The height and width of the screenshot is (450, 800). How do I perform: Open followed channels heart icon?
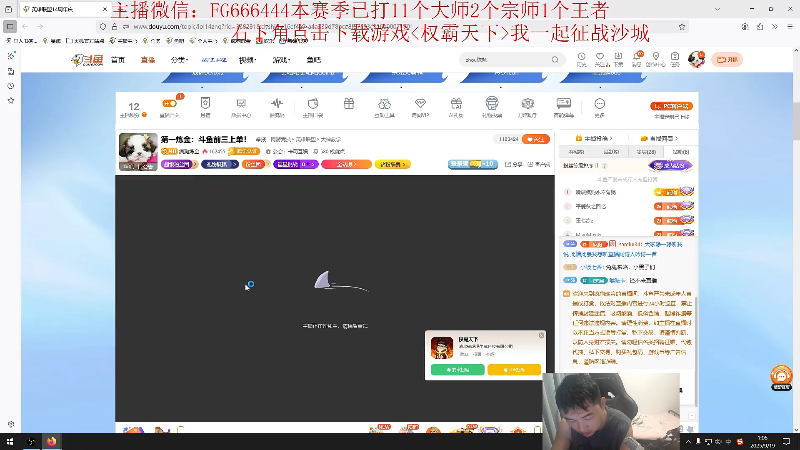pos(600,59)
